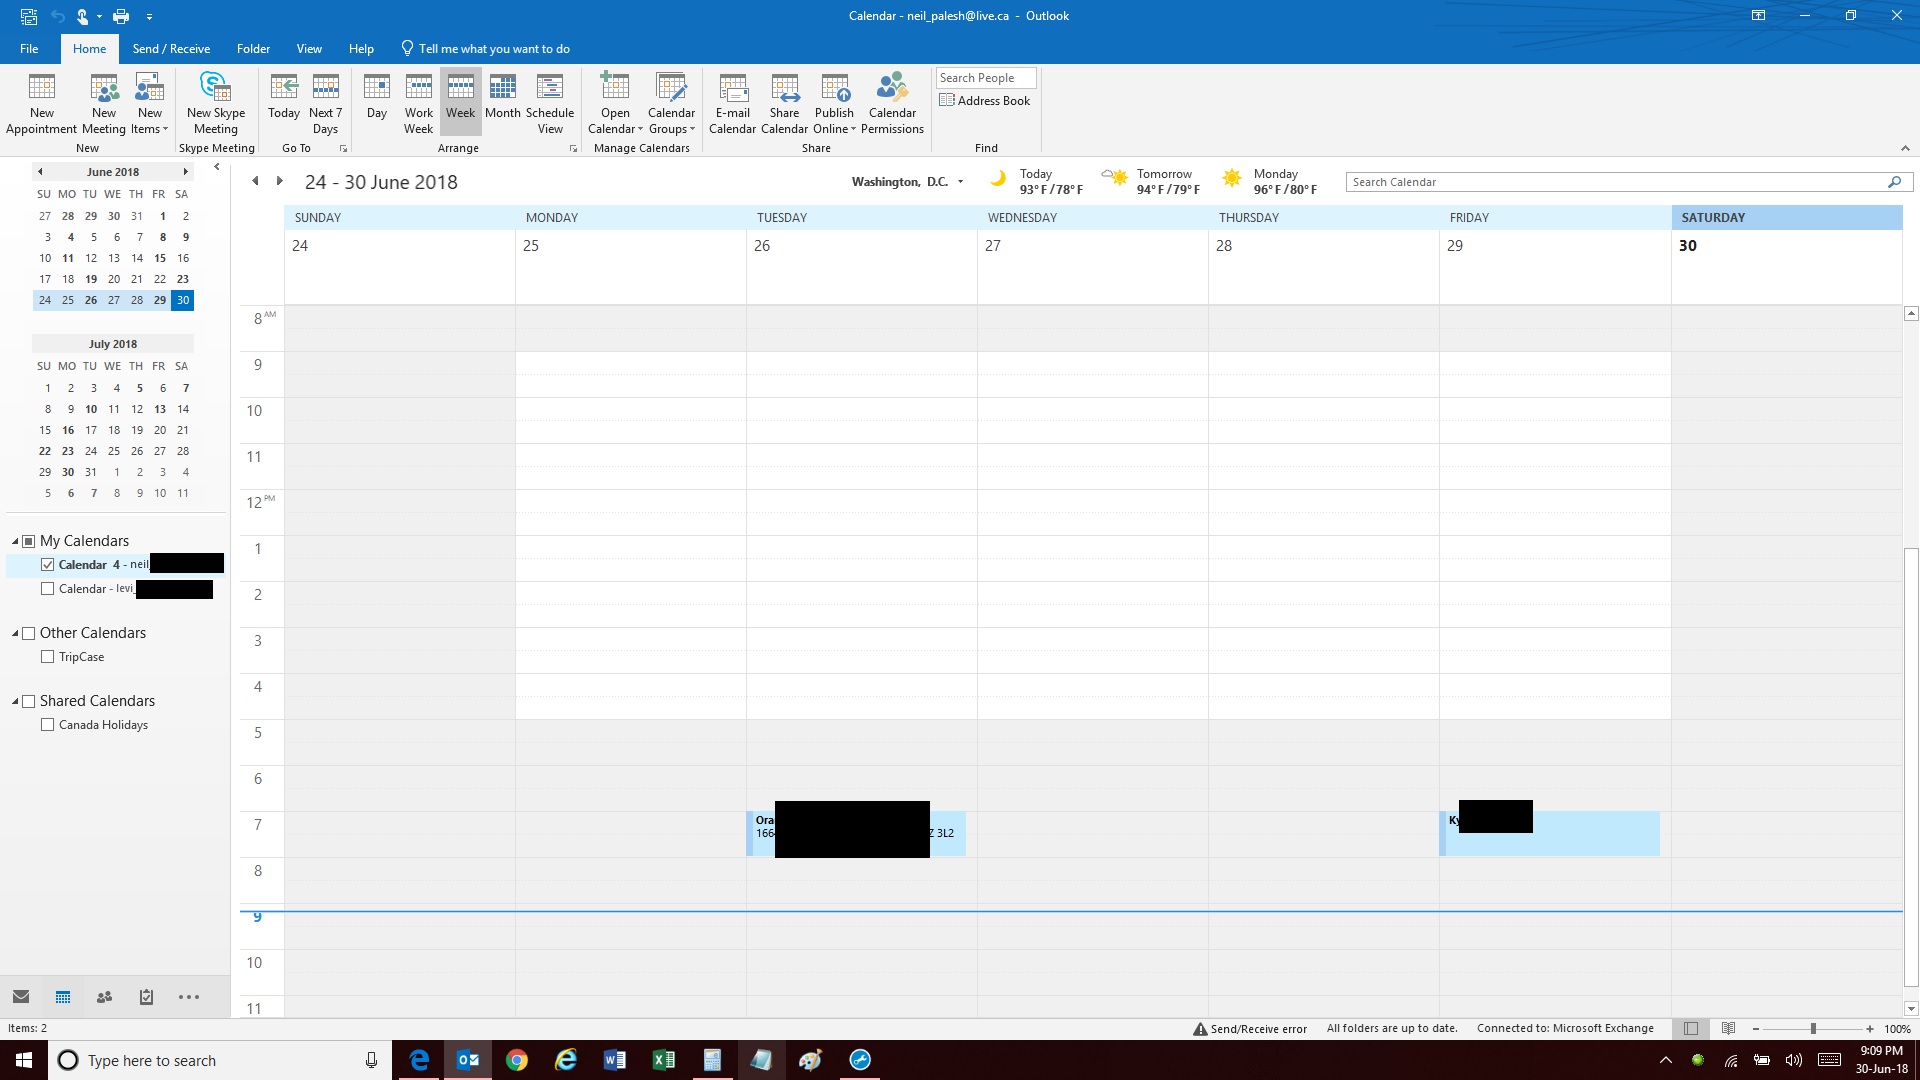Select Schedule View in the ribbon
This screenshot has width=1920, height=1080.
point(549,103)
